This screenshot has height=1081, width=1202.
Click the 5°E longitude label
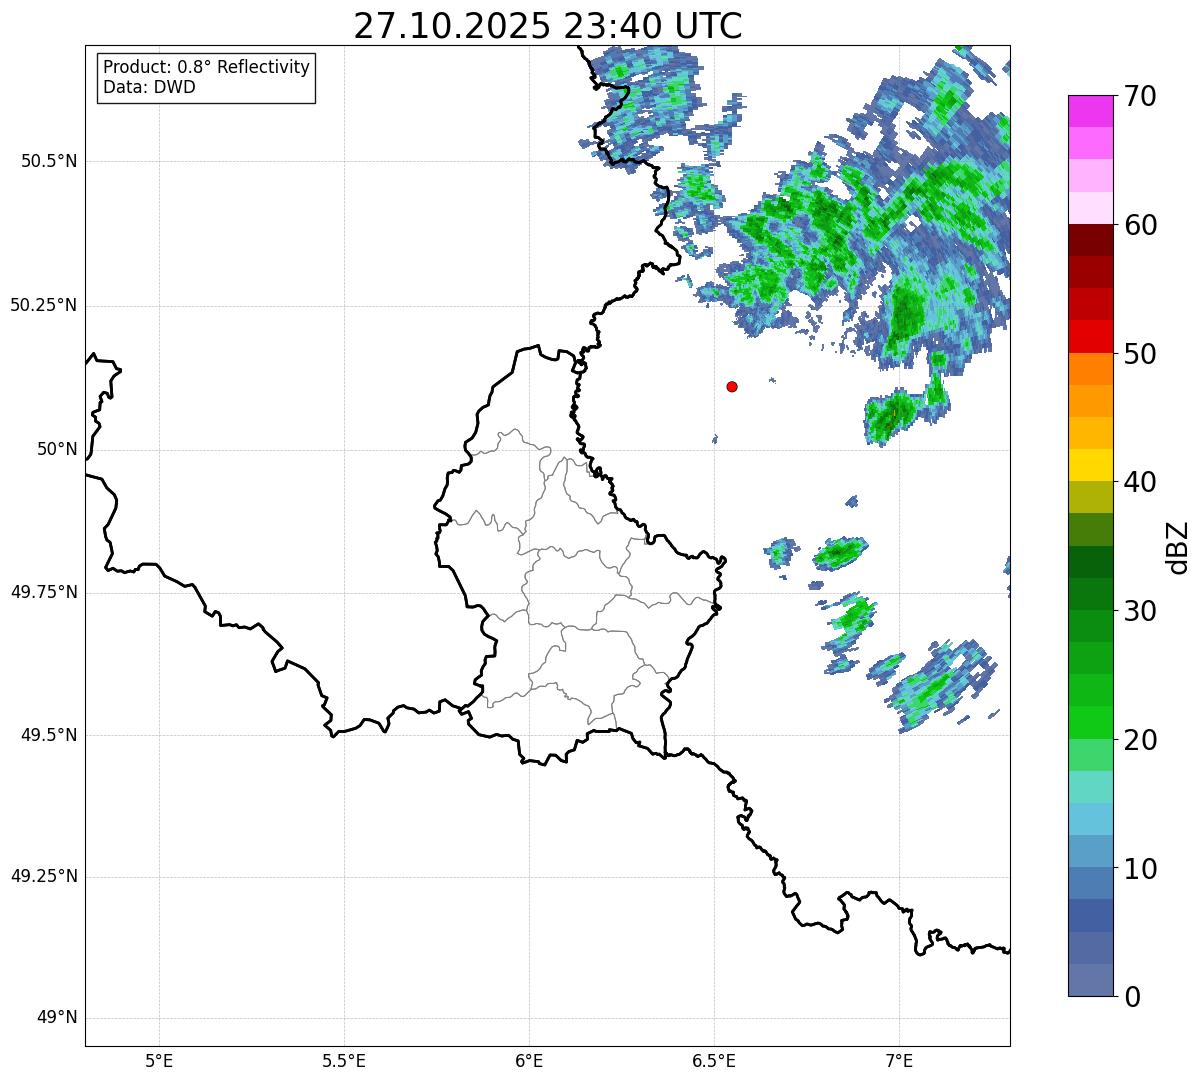tap(159, 1062)
